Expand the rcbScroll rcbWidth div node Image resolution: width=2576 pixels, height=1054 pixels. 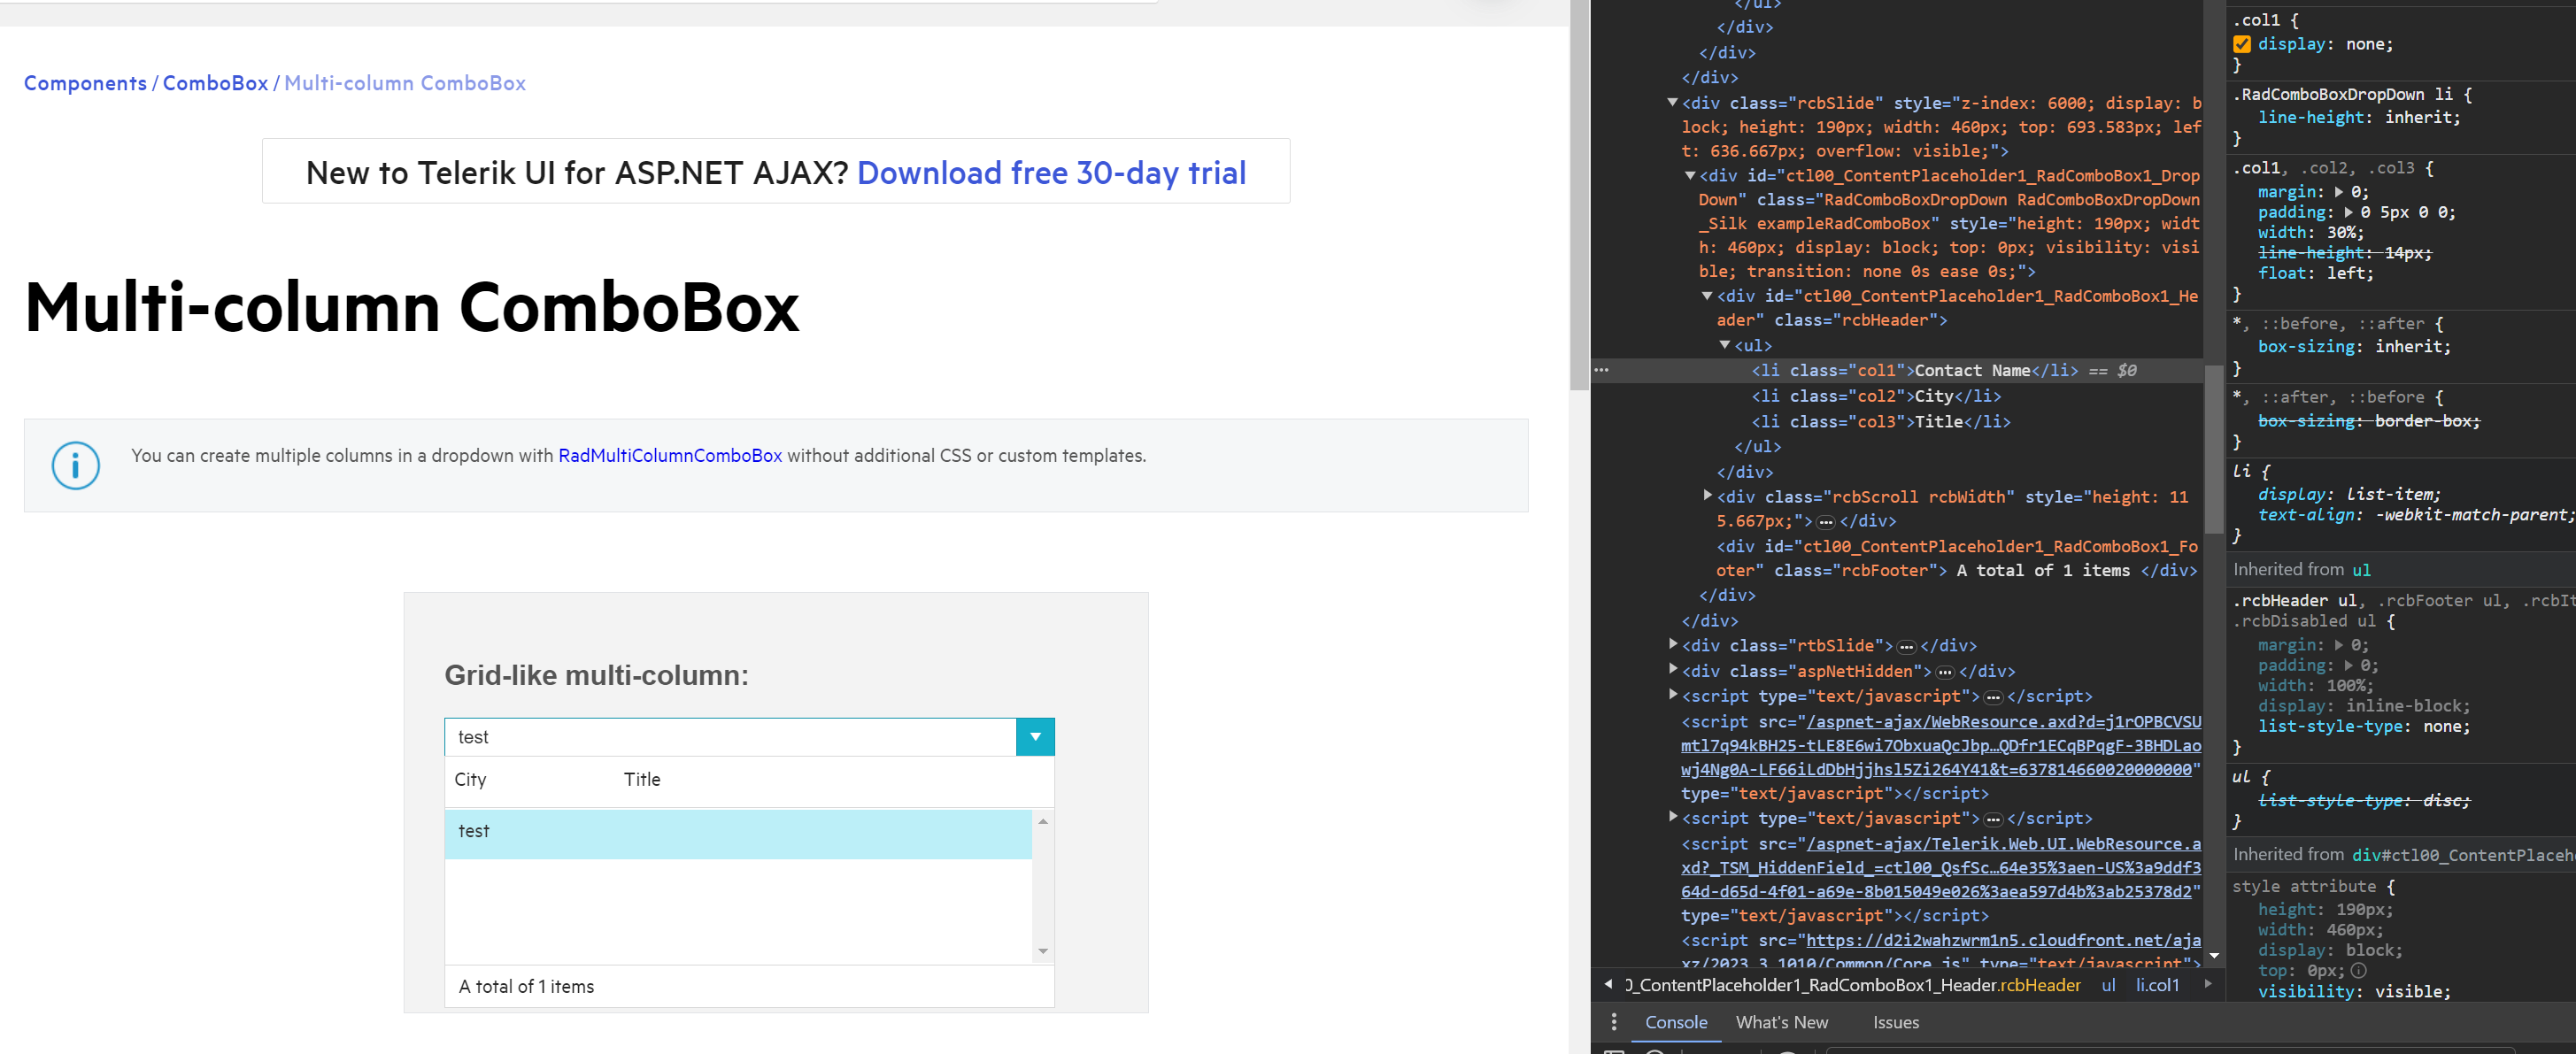[1707, 495]
